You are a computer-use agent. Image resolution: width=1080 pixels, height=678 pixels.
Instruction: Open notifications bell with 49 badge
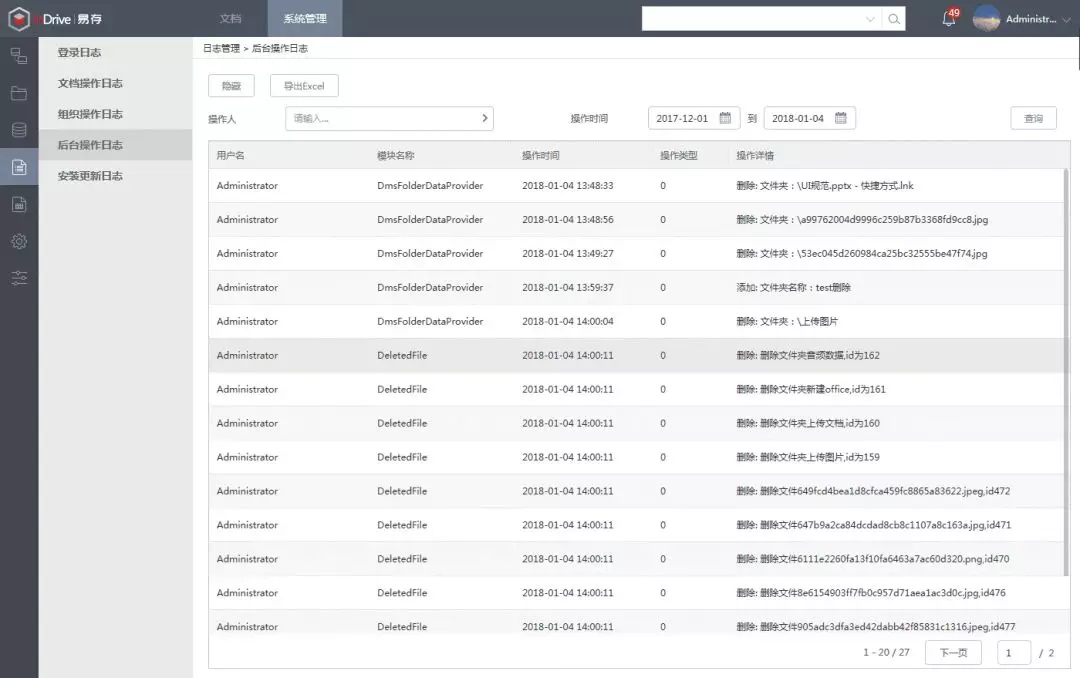point(950,18)
